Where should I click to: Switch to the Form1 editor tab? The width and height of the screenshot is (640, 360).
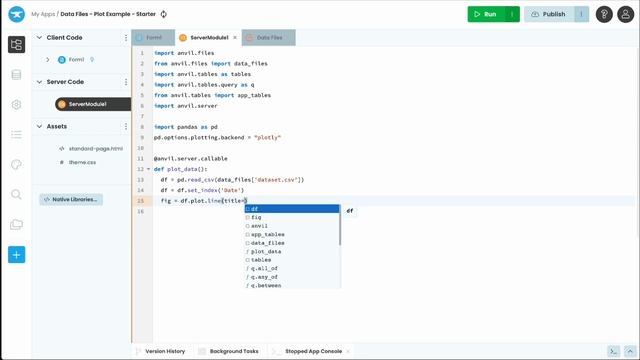click(x=153, y=38)
